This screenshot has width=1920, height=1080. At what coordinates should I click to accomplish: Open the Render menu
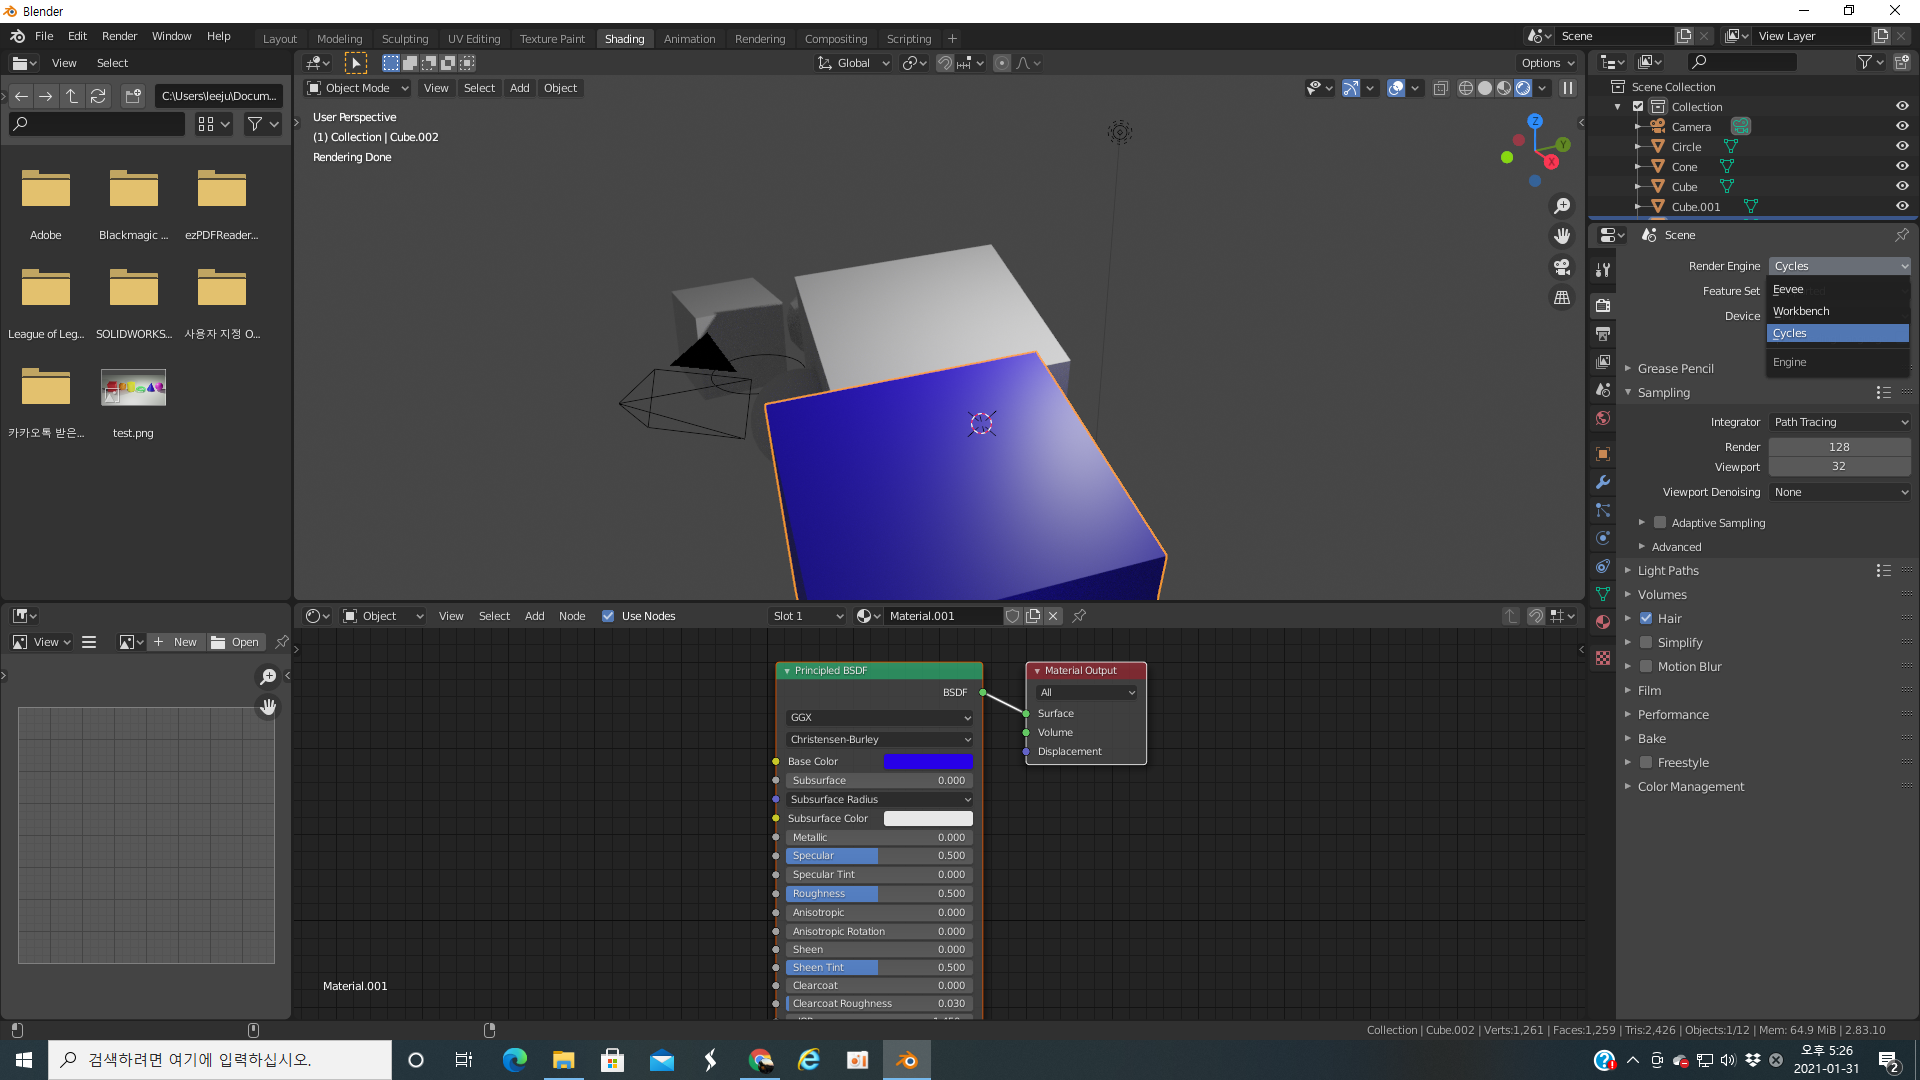point(119,36)
